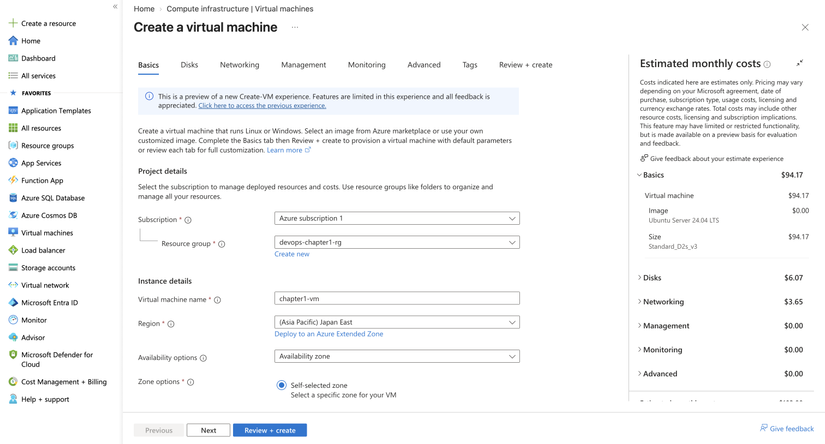This screenshot has width=825, height=444.
Task: Open Application Templates icon
Action: pos(13,110)
